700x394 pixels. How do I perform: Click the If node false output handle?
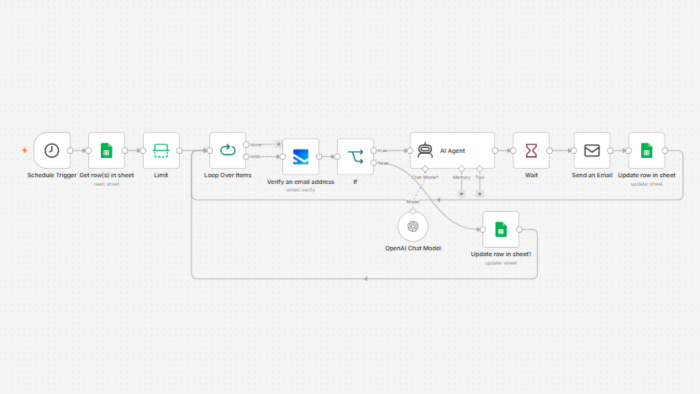click(374, 163)
